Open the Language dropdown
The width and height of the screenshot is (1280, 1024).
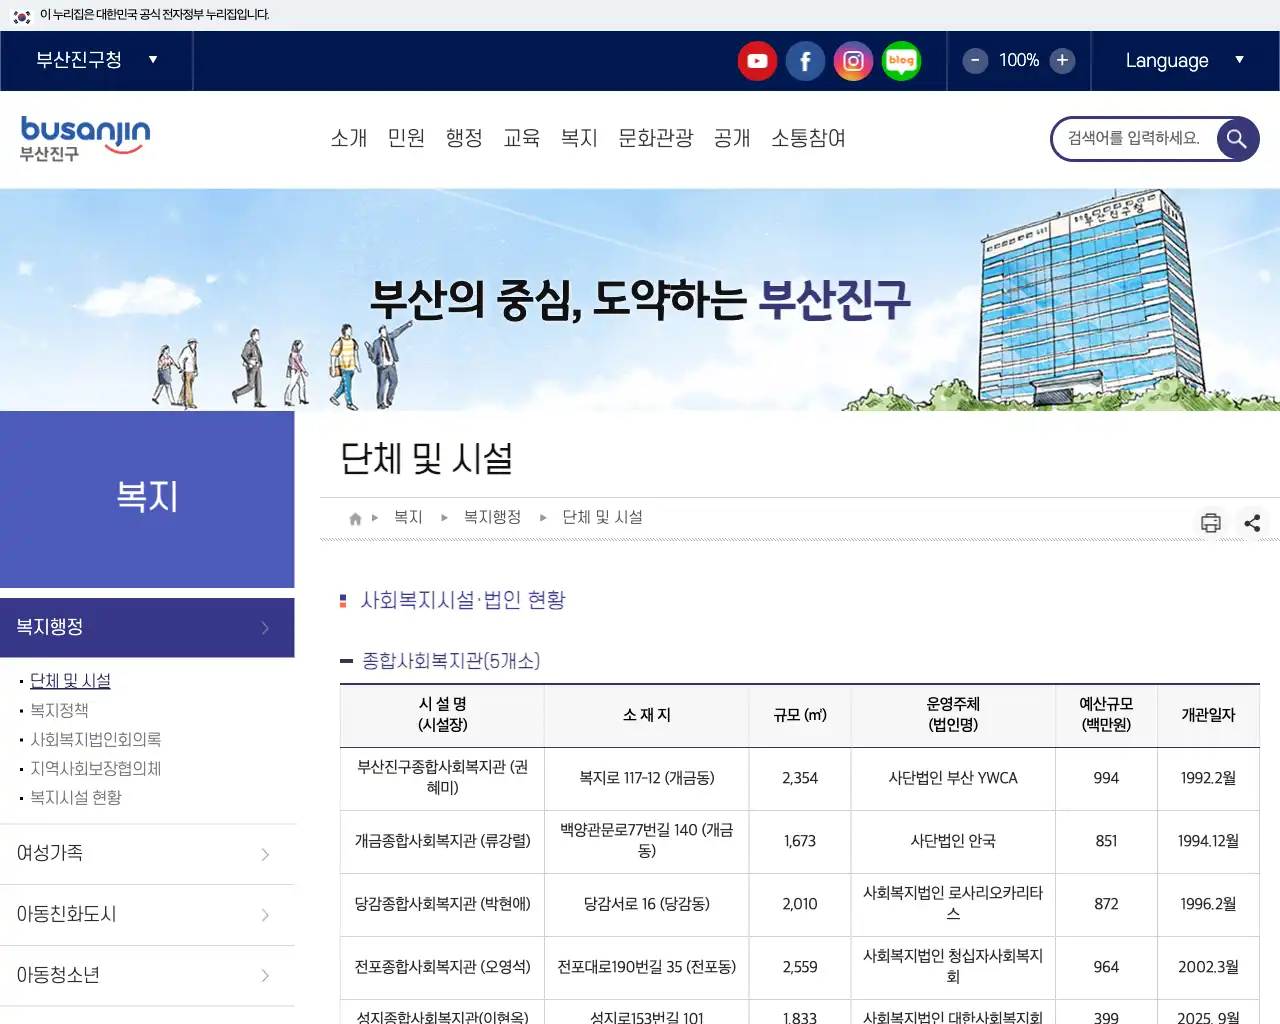1183,61
